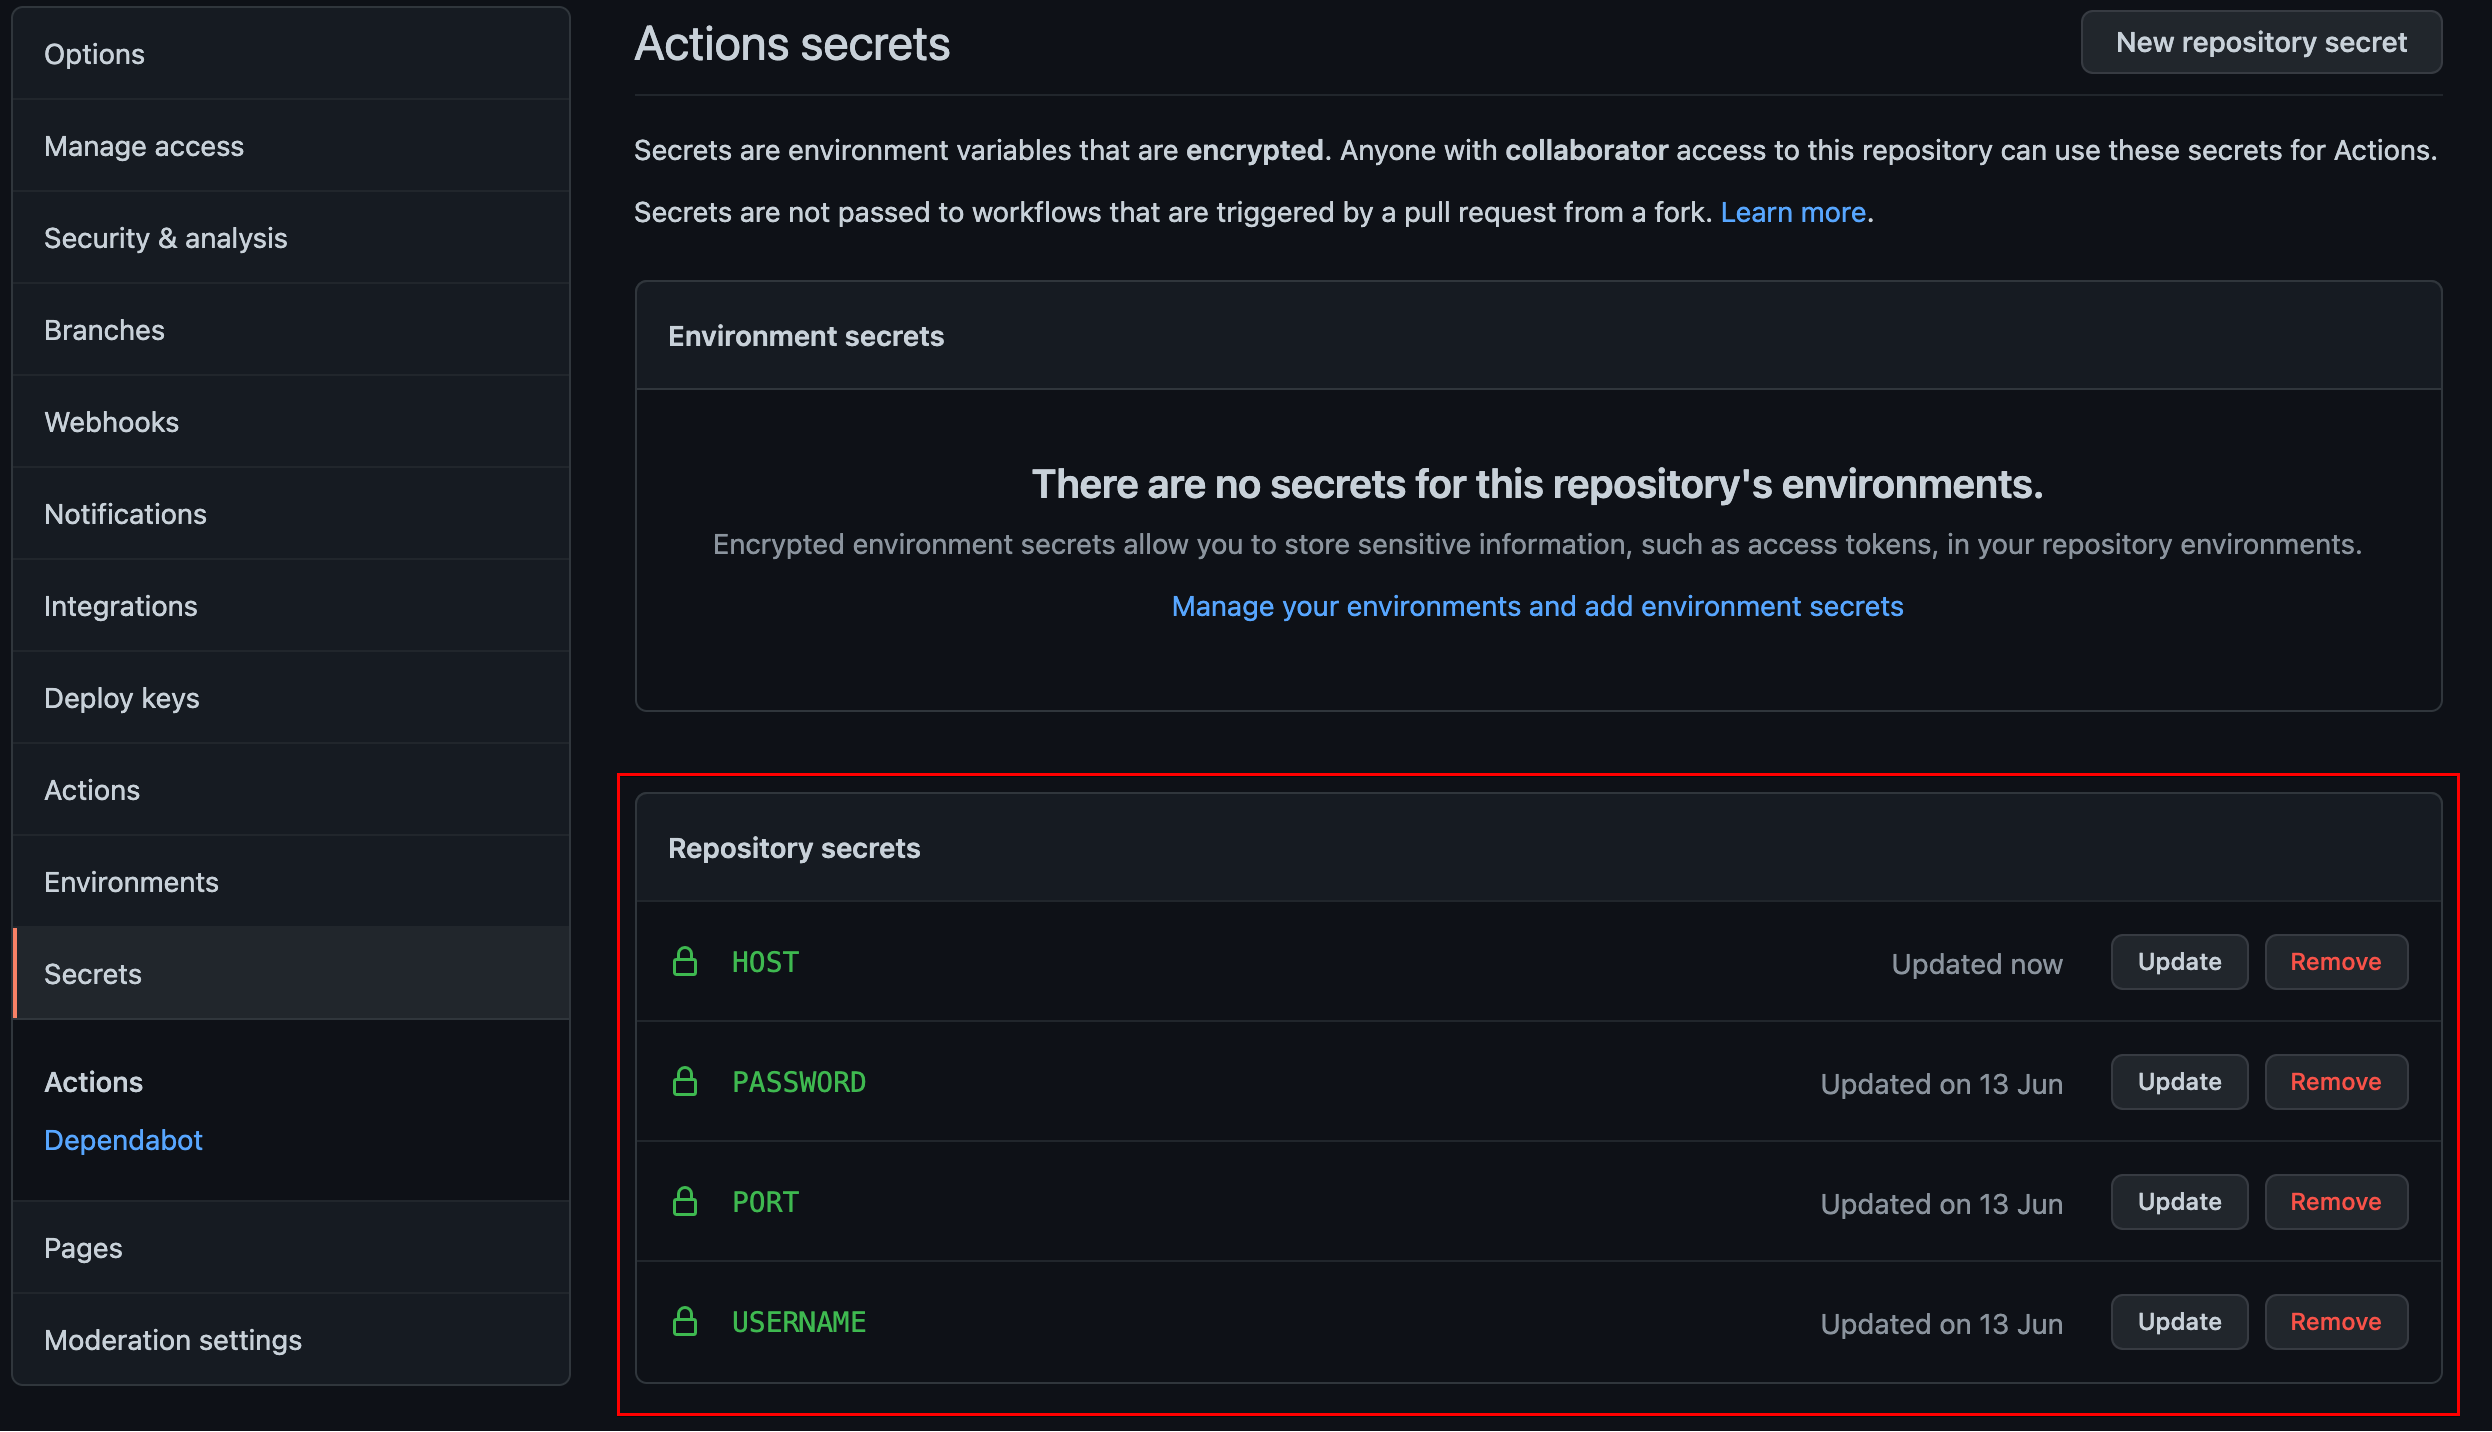Click the lock icon beside USERNAME secret
Image resolution: width=2492 pixels, height=1432 pixels.
685,1322
